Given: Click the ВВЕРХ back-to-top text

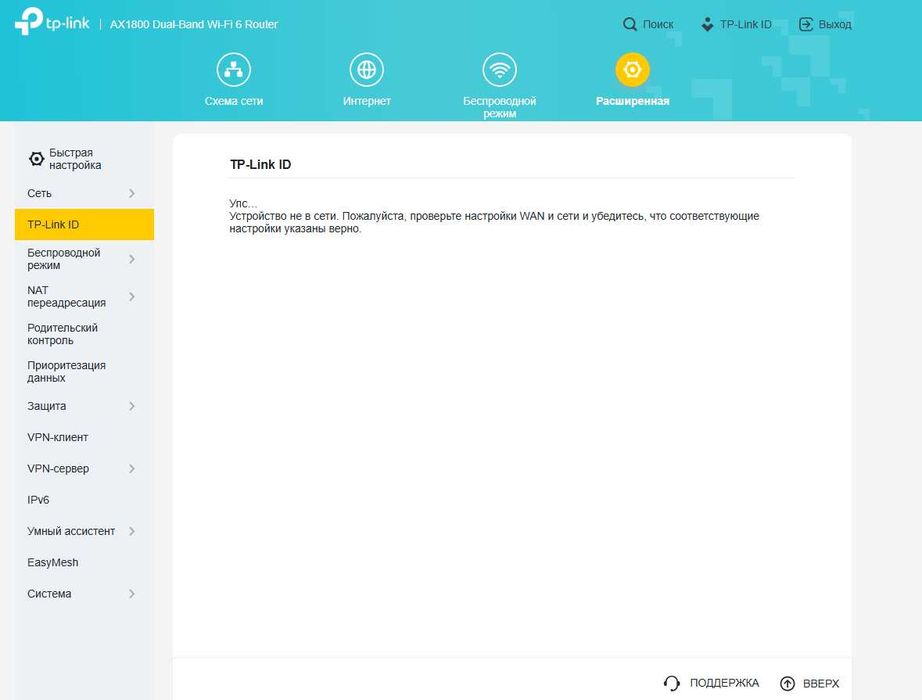Looking at the screenshot, I should [x=821, y=684].
